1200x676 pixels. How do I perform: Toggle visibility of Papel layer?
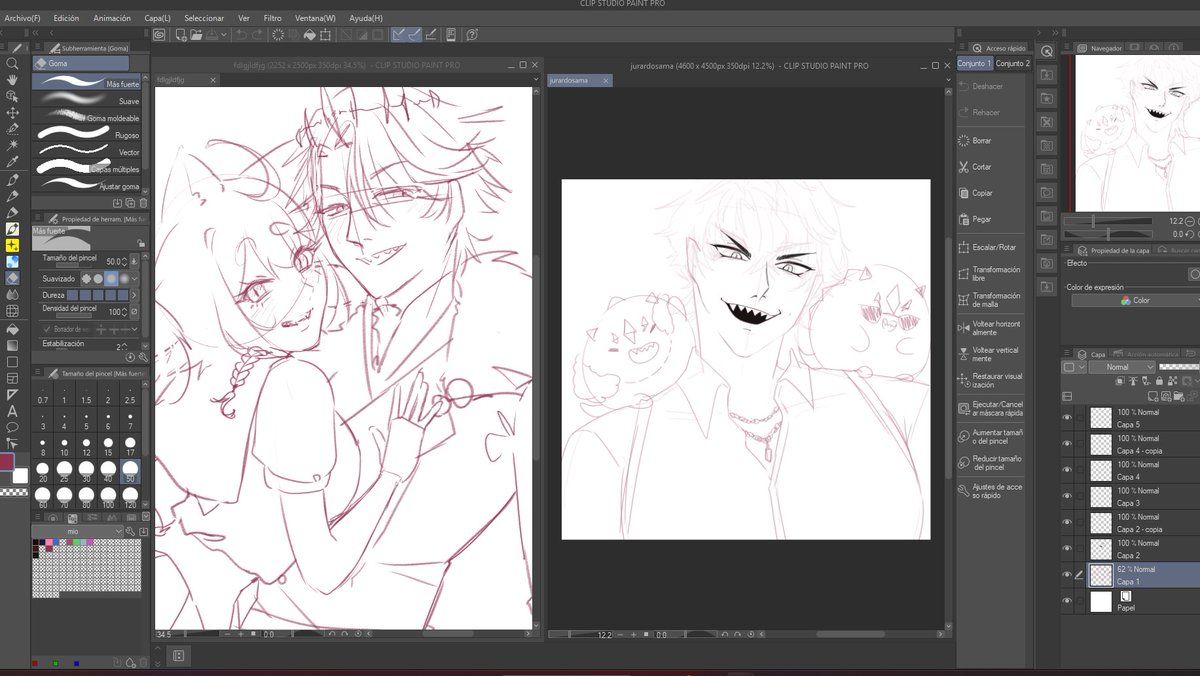pyautogui.click(x=1067, y=601)
